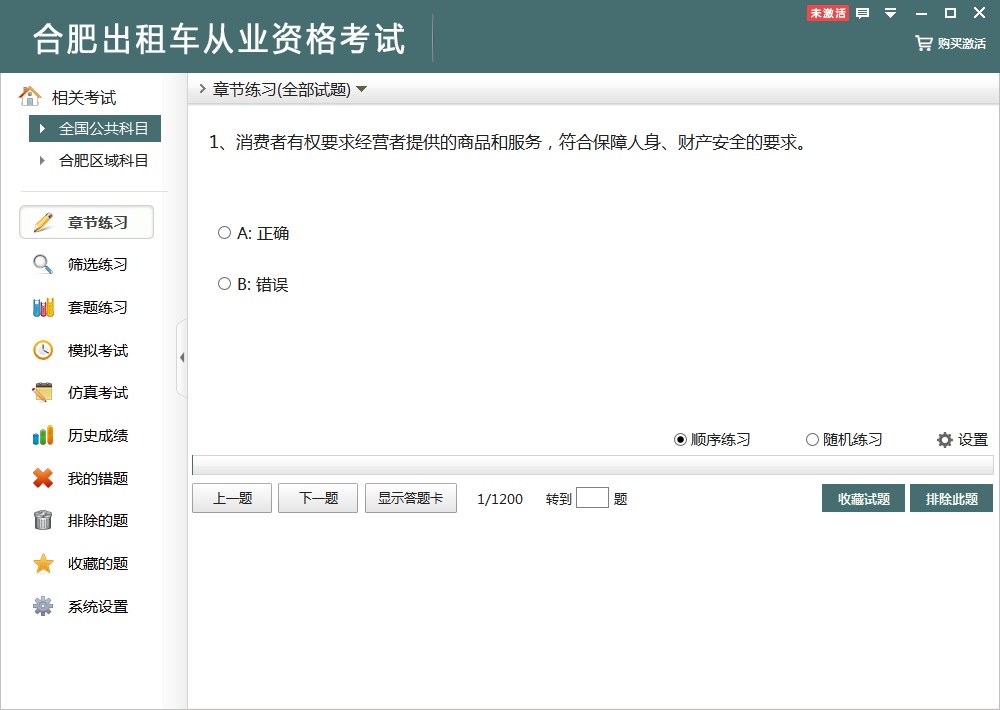Open 系统设置 gear icon in sidebar

click(x=43, y=607)
